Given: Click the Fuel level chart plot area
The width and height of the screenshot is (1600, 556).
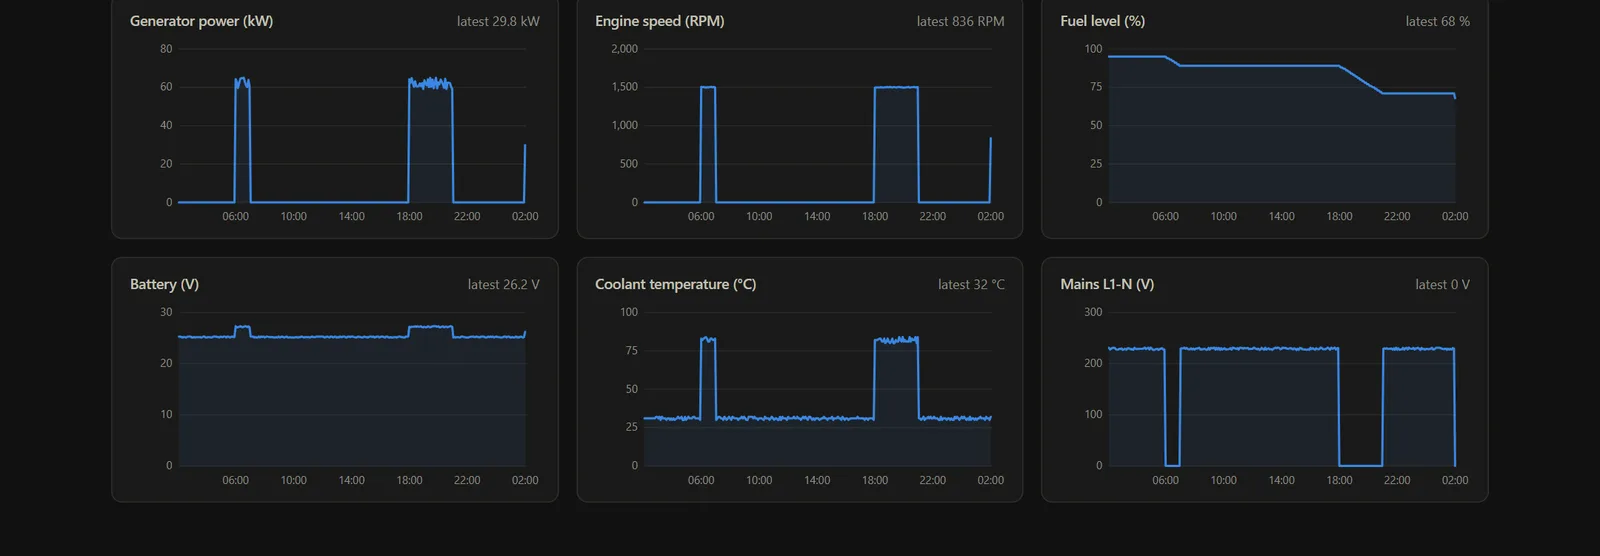Looking at the screenshot, I should 1282,126.
